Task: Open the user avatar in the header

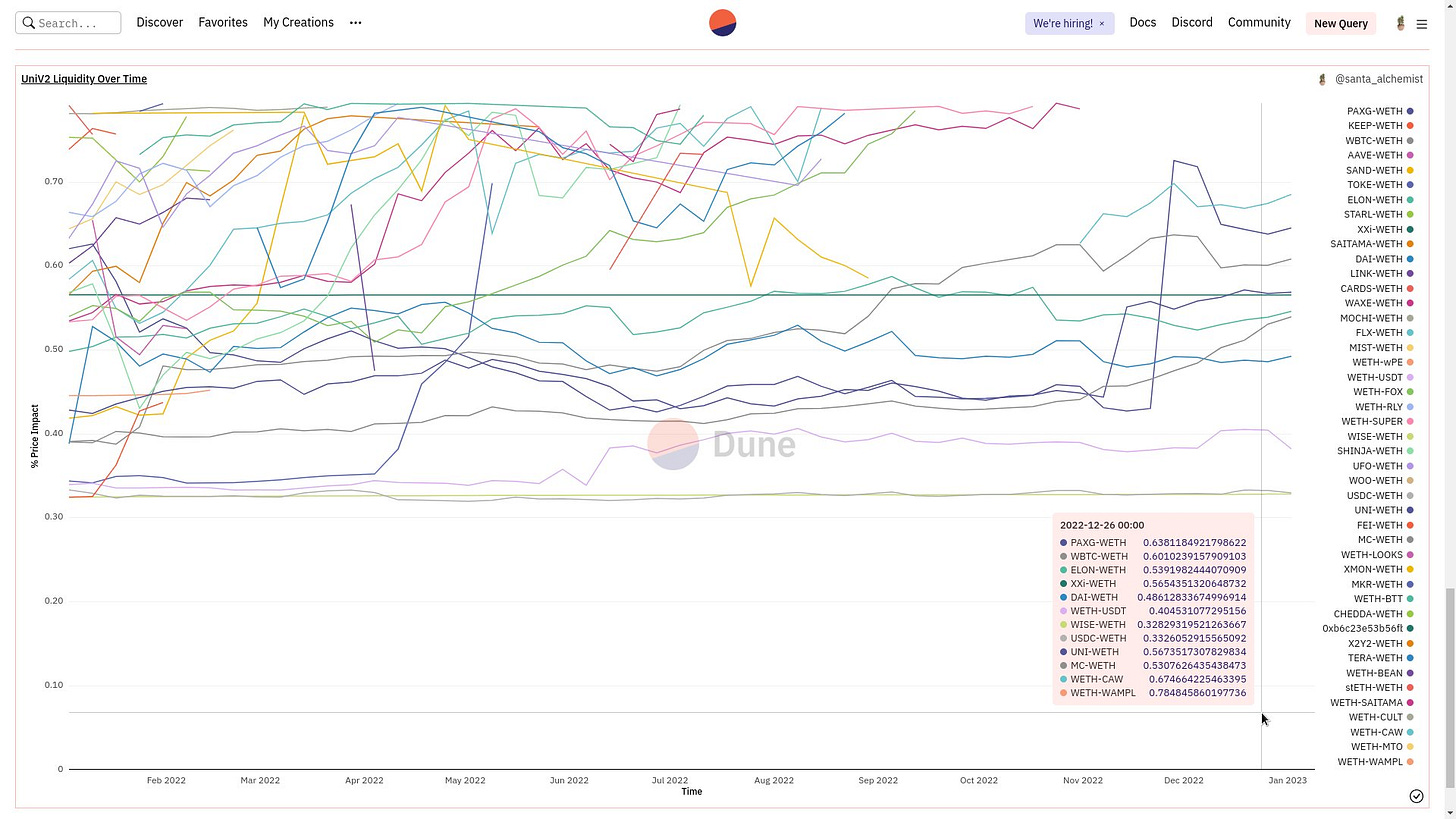Action: 1400,23
